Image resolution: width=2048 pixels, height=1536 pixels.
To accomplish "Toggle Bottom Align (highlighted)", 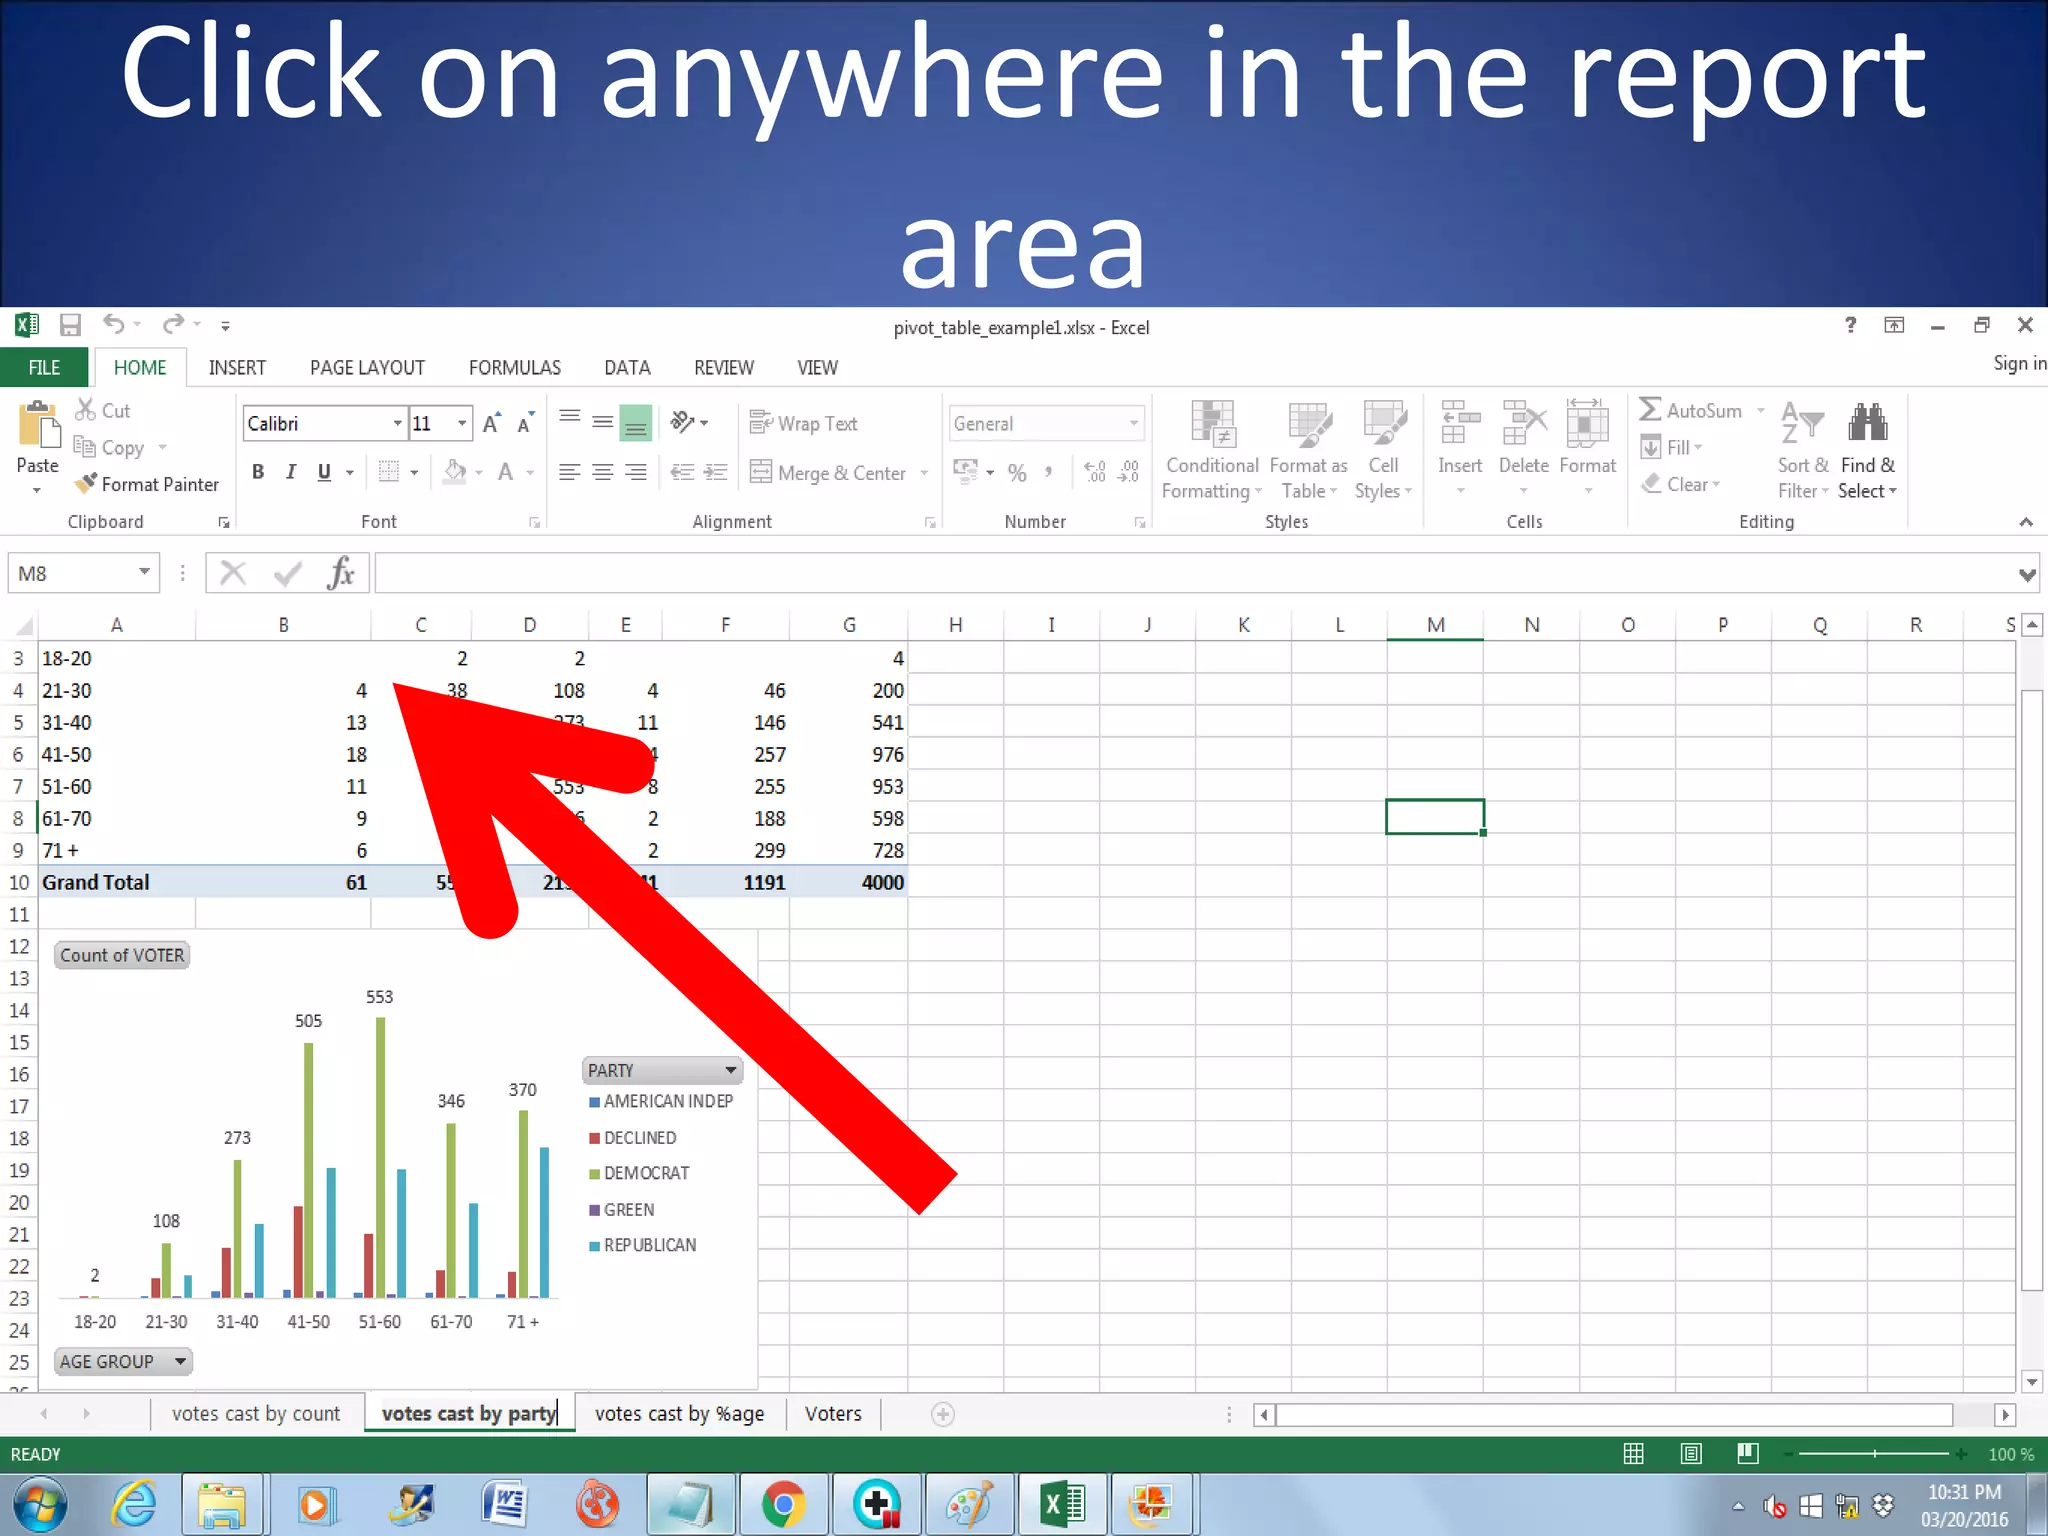I will [x=636, y=423].
